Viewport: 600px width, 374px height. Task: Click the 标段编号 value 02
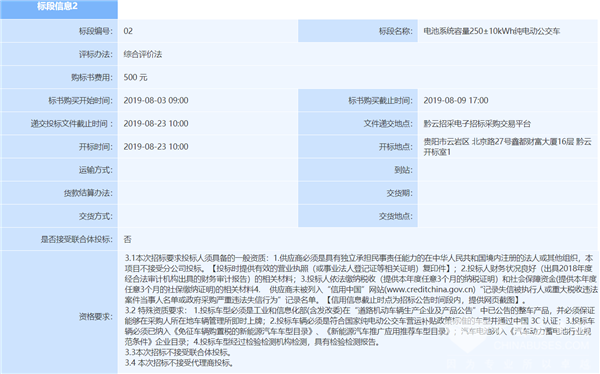click(x=128, y=31)
